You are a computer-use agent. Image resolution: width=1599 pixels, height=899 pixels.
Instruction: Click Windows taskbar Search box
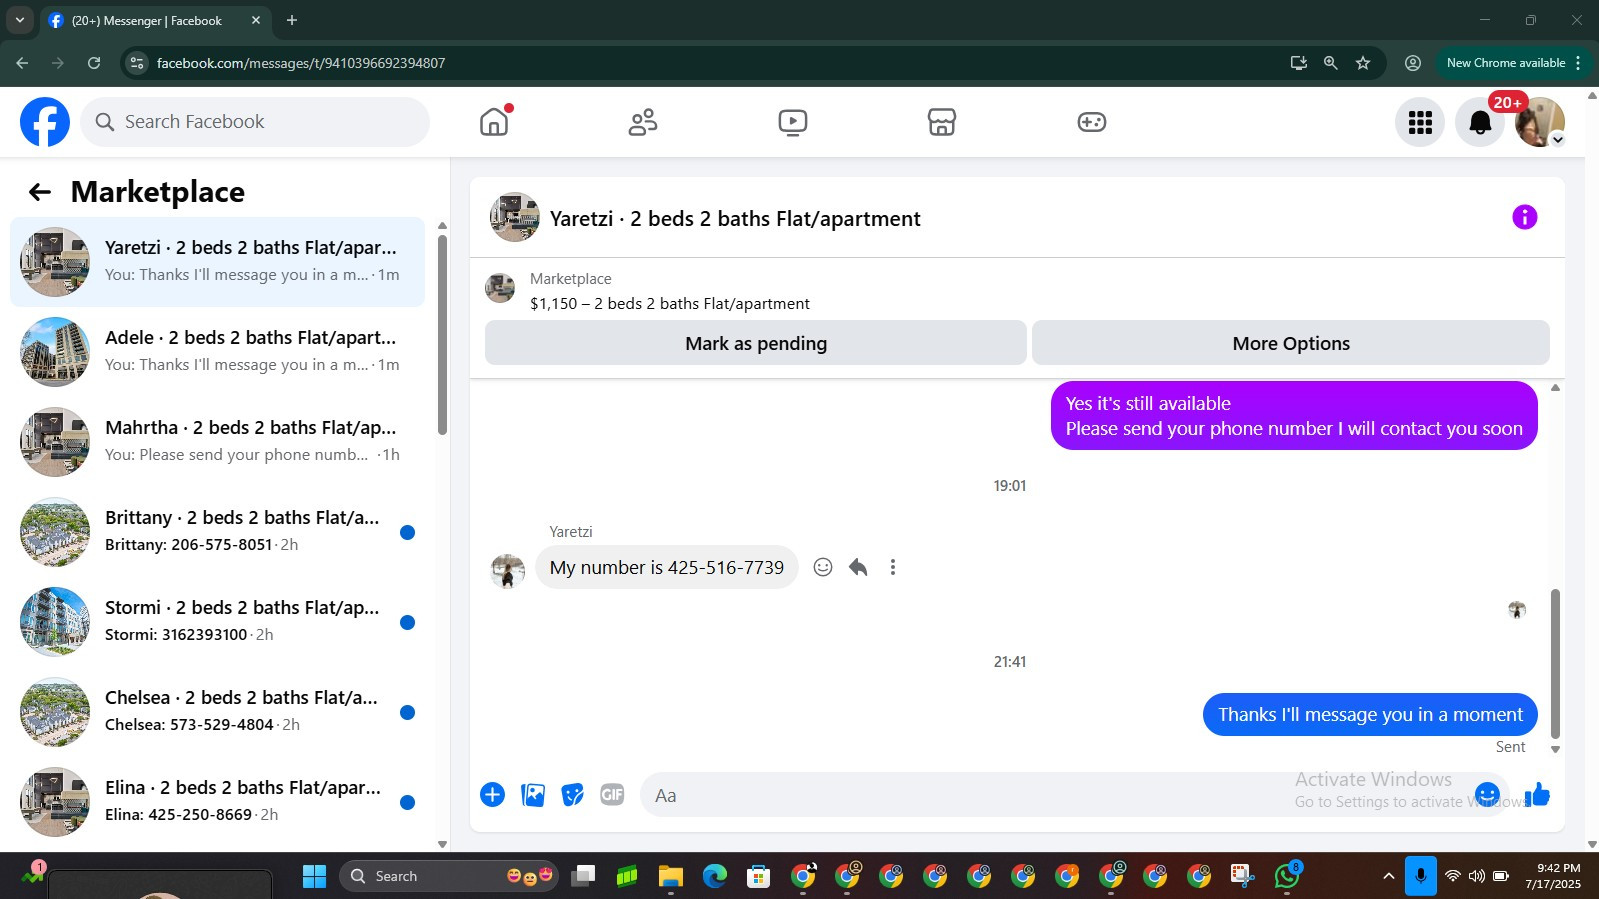(x=449, y=877)
